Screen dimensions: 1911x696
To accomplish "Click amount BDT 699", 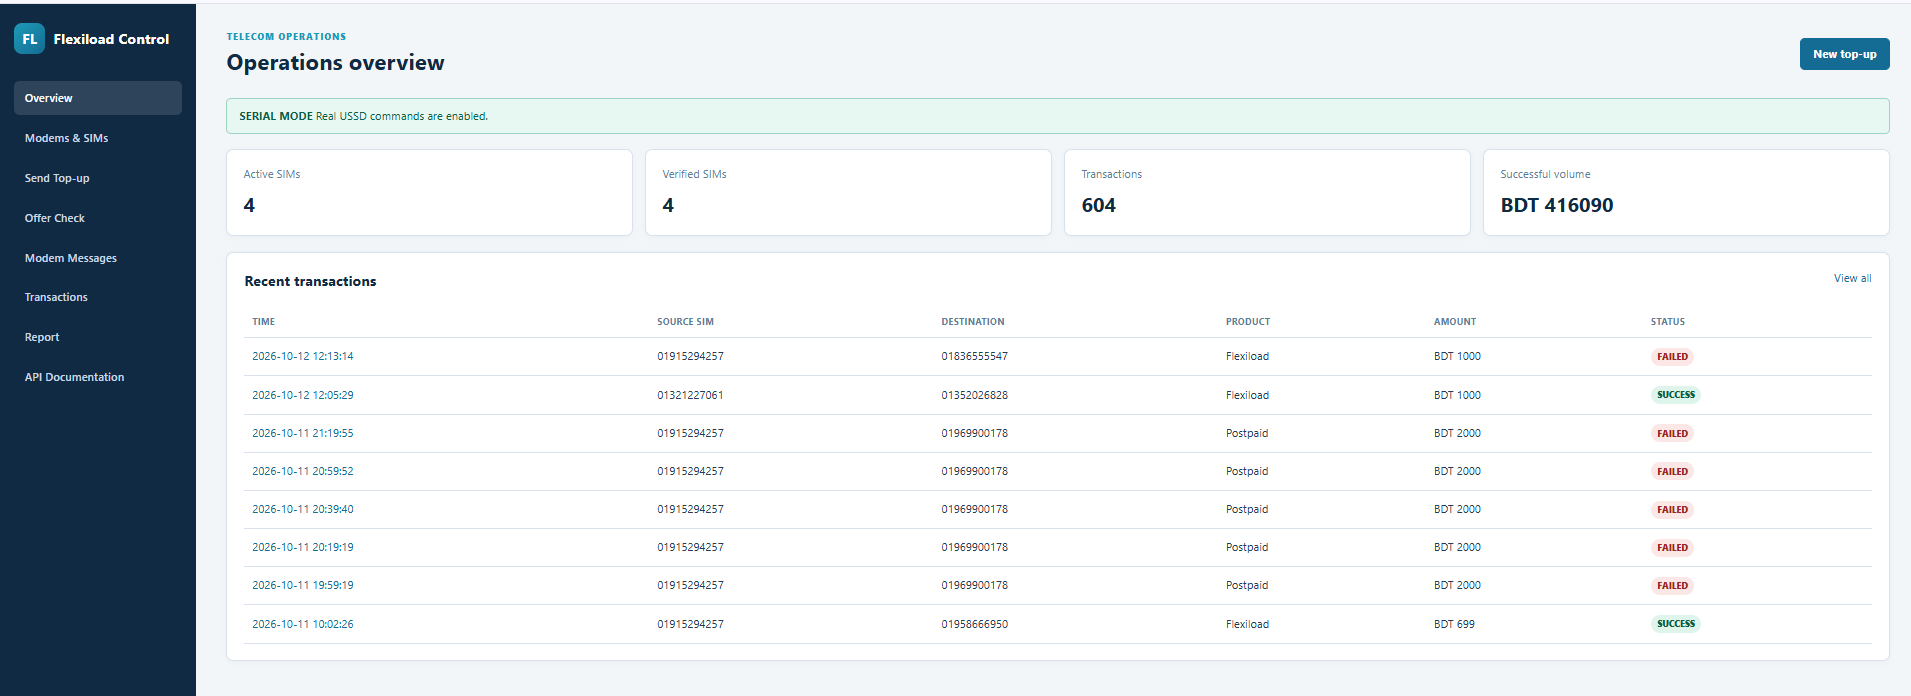I will click(x=1454, y=624).
